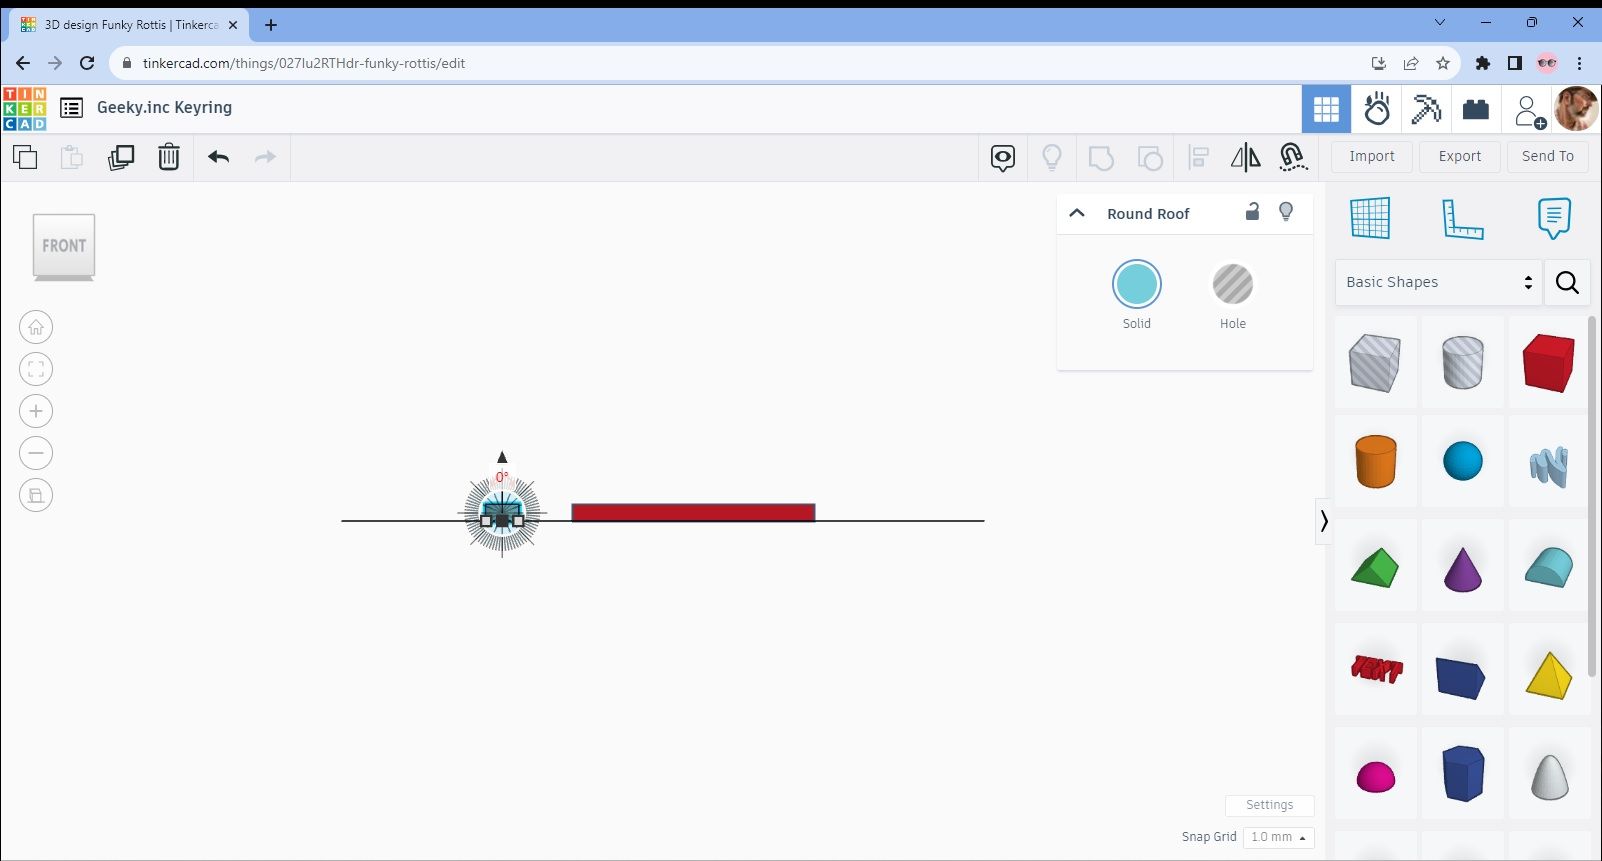Toggle the Cruise magnet tool
The height and width of the screenshot is (861, 1602).
1293,157
